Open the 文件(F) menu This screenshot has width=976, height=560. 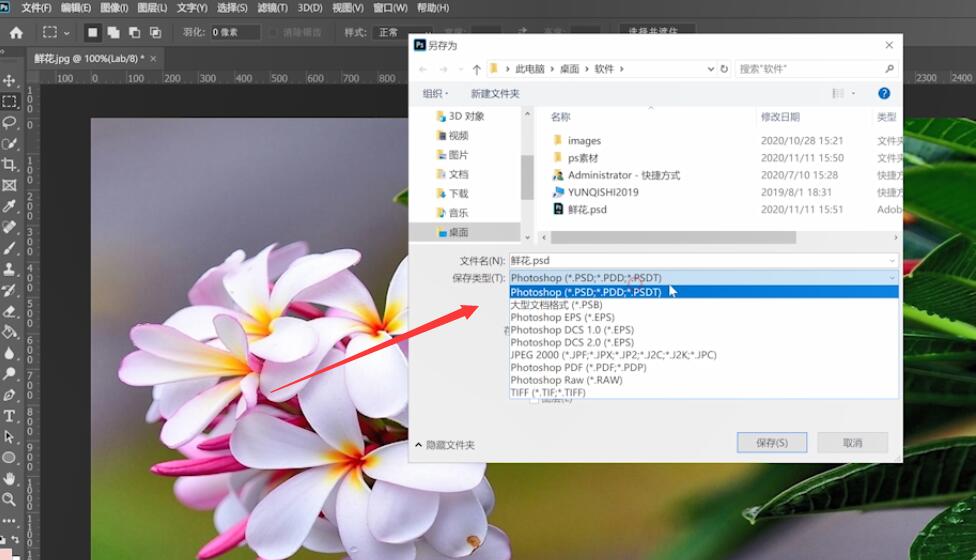coord(36,7)
